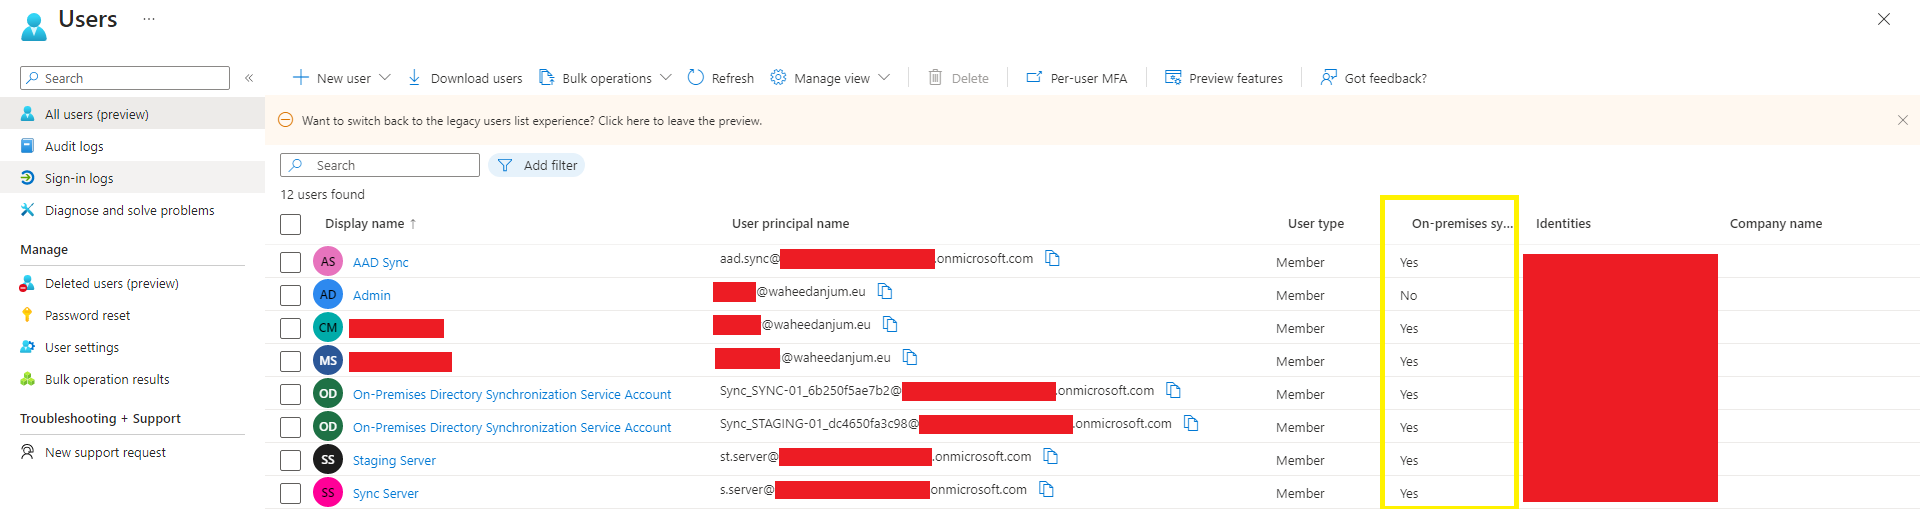Open Sign-in logs in the sidebar
Screen dimensions: 1920x509
(132, 178)
